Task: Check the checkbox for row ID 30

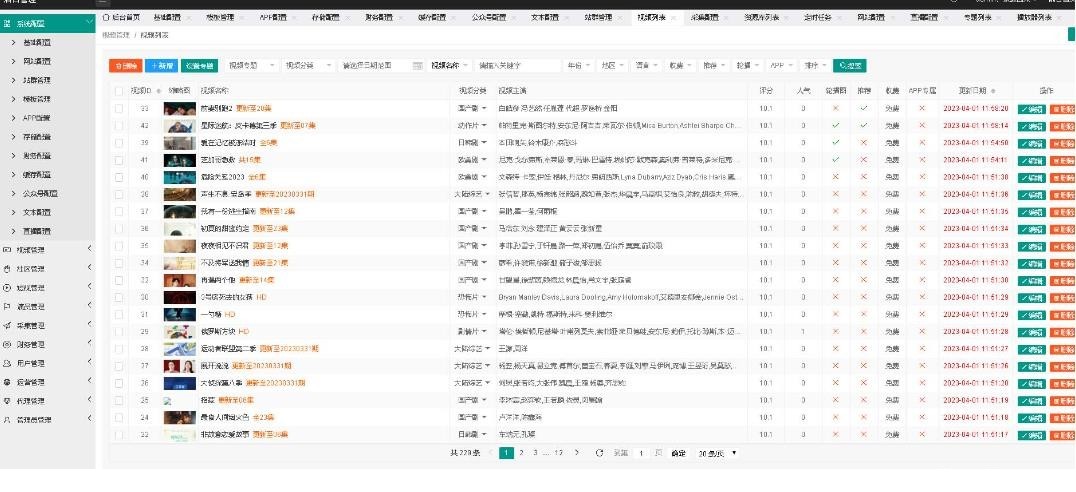Action: click(x=119, y=297)
